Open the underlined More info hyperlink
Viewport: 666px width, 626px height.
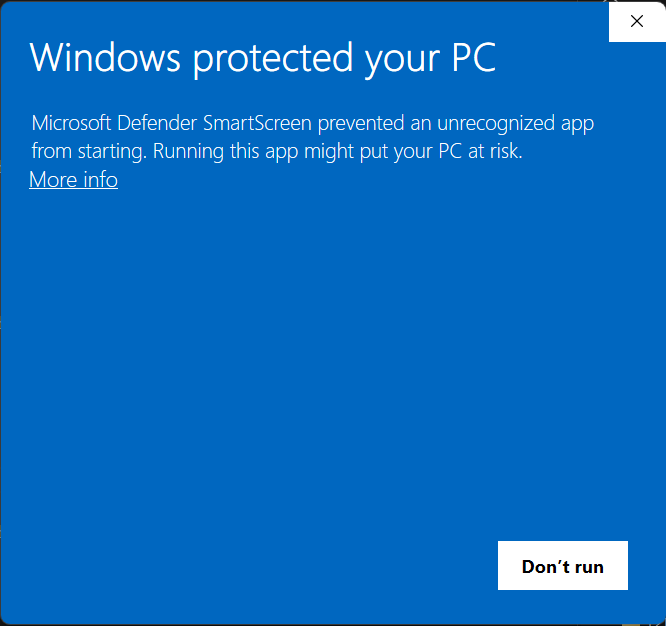[x=73, y=180]
